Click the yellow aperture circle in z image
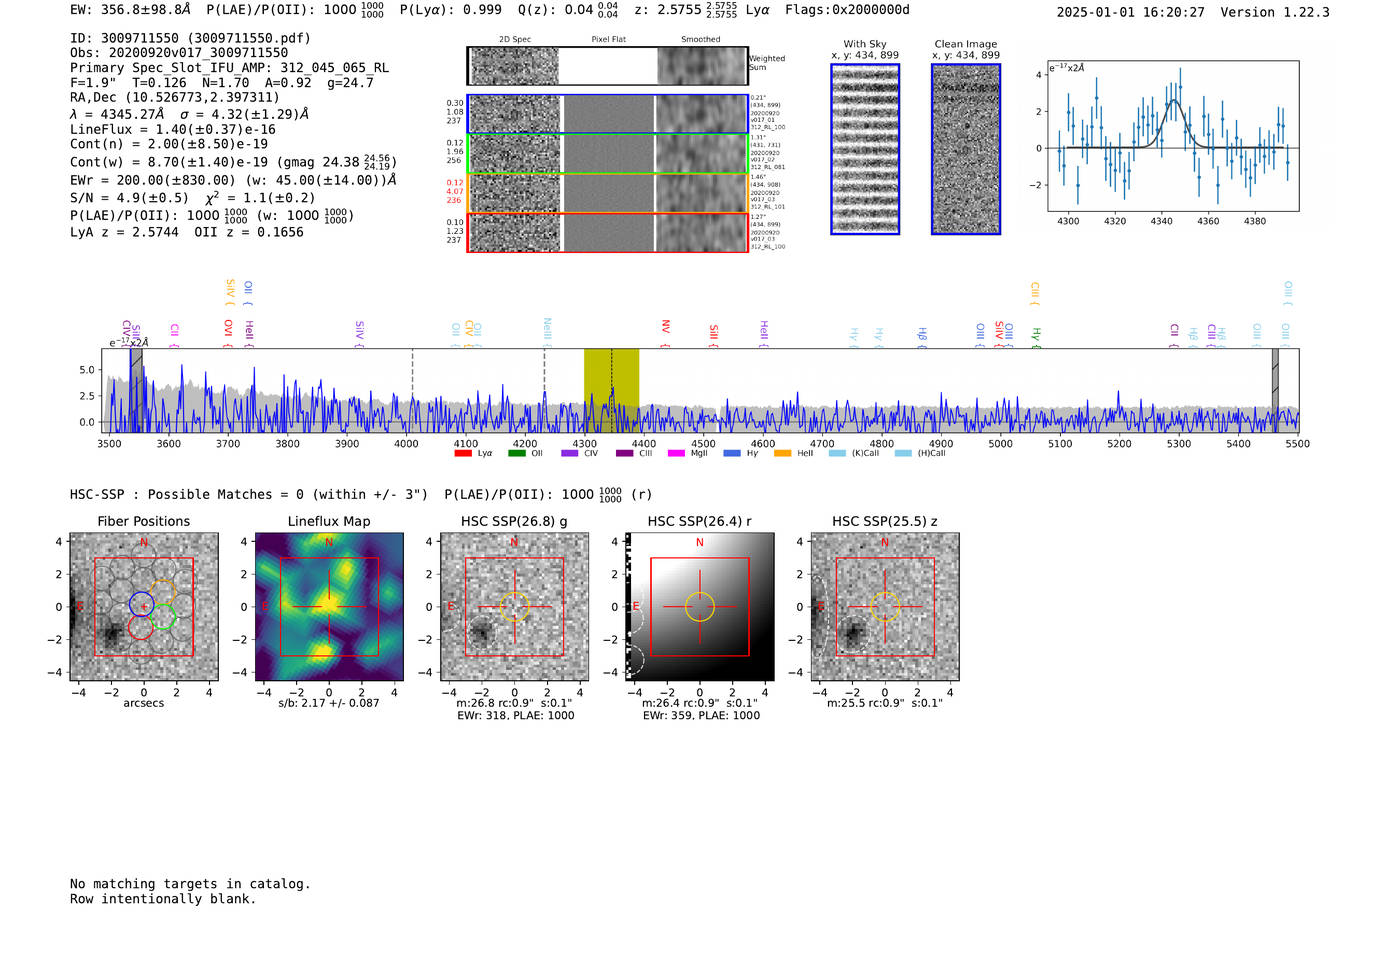The height and width of the screenshot is (953, 1400). tap(885, 607)
